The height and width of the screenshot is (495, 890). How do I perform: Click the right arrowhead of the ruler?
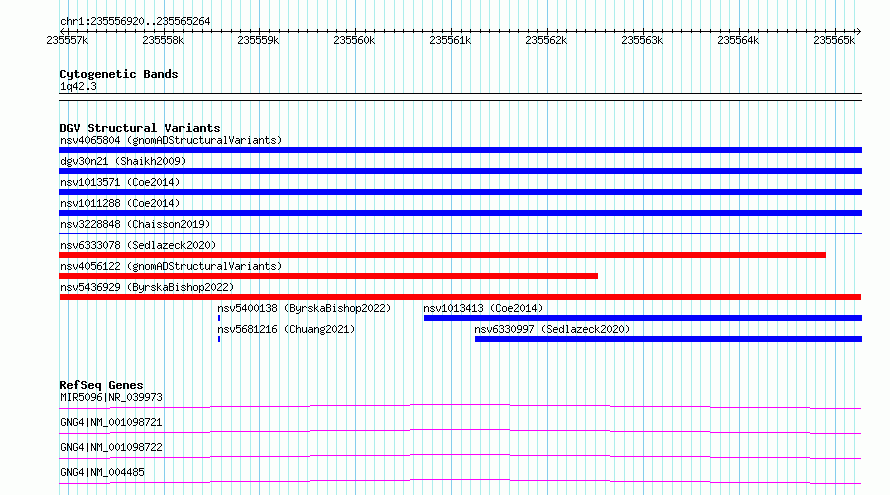pyautogui.click(x=859, y=31)
